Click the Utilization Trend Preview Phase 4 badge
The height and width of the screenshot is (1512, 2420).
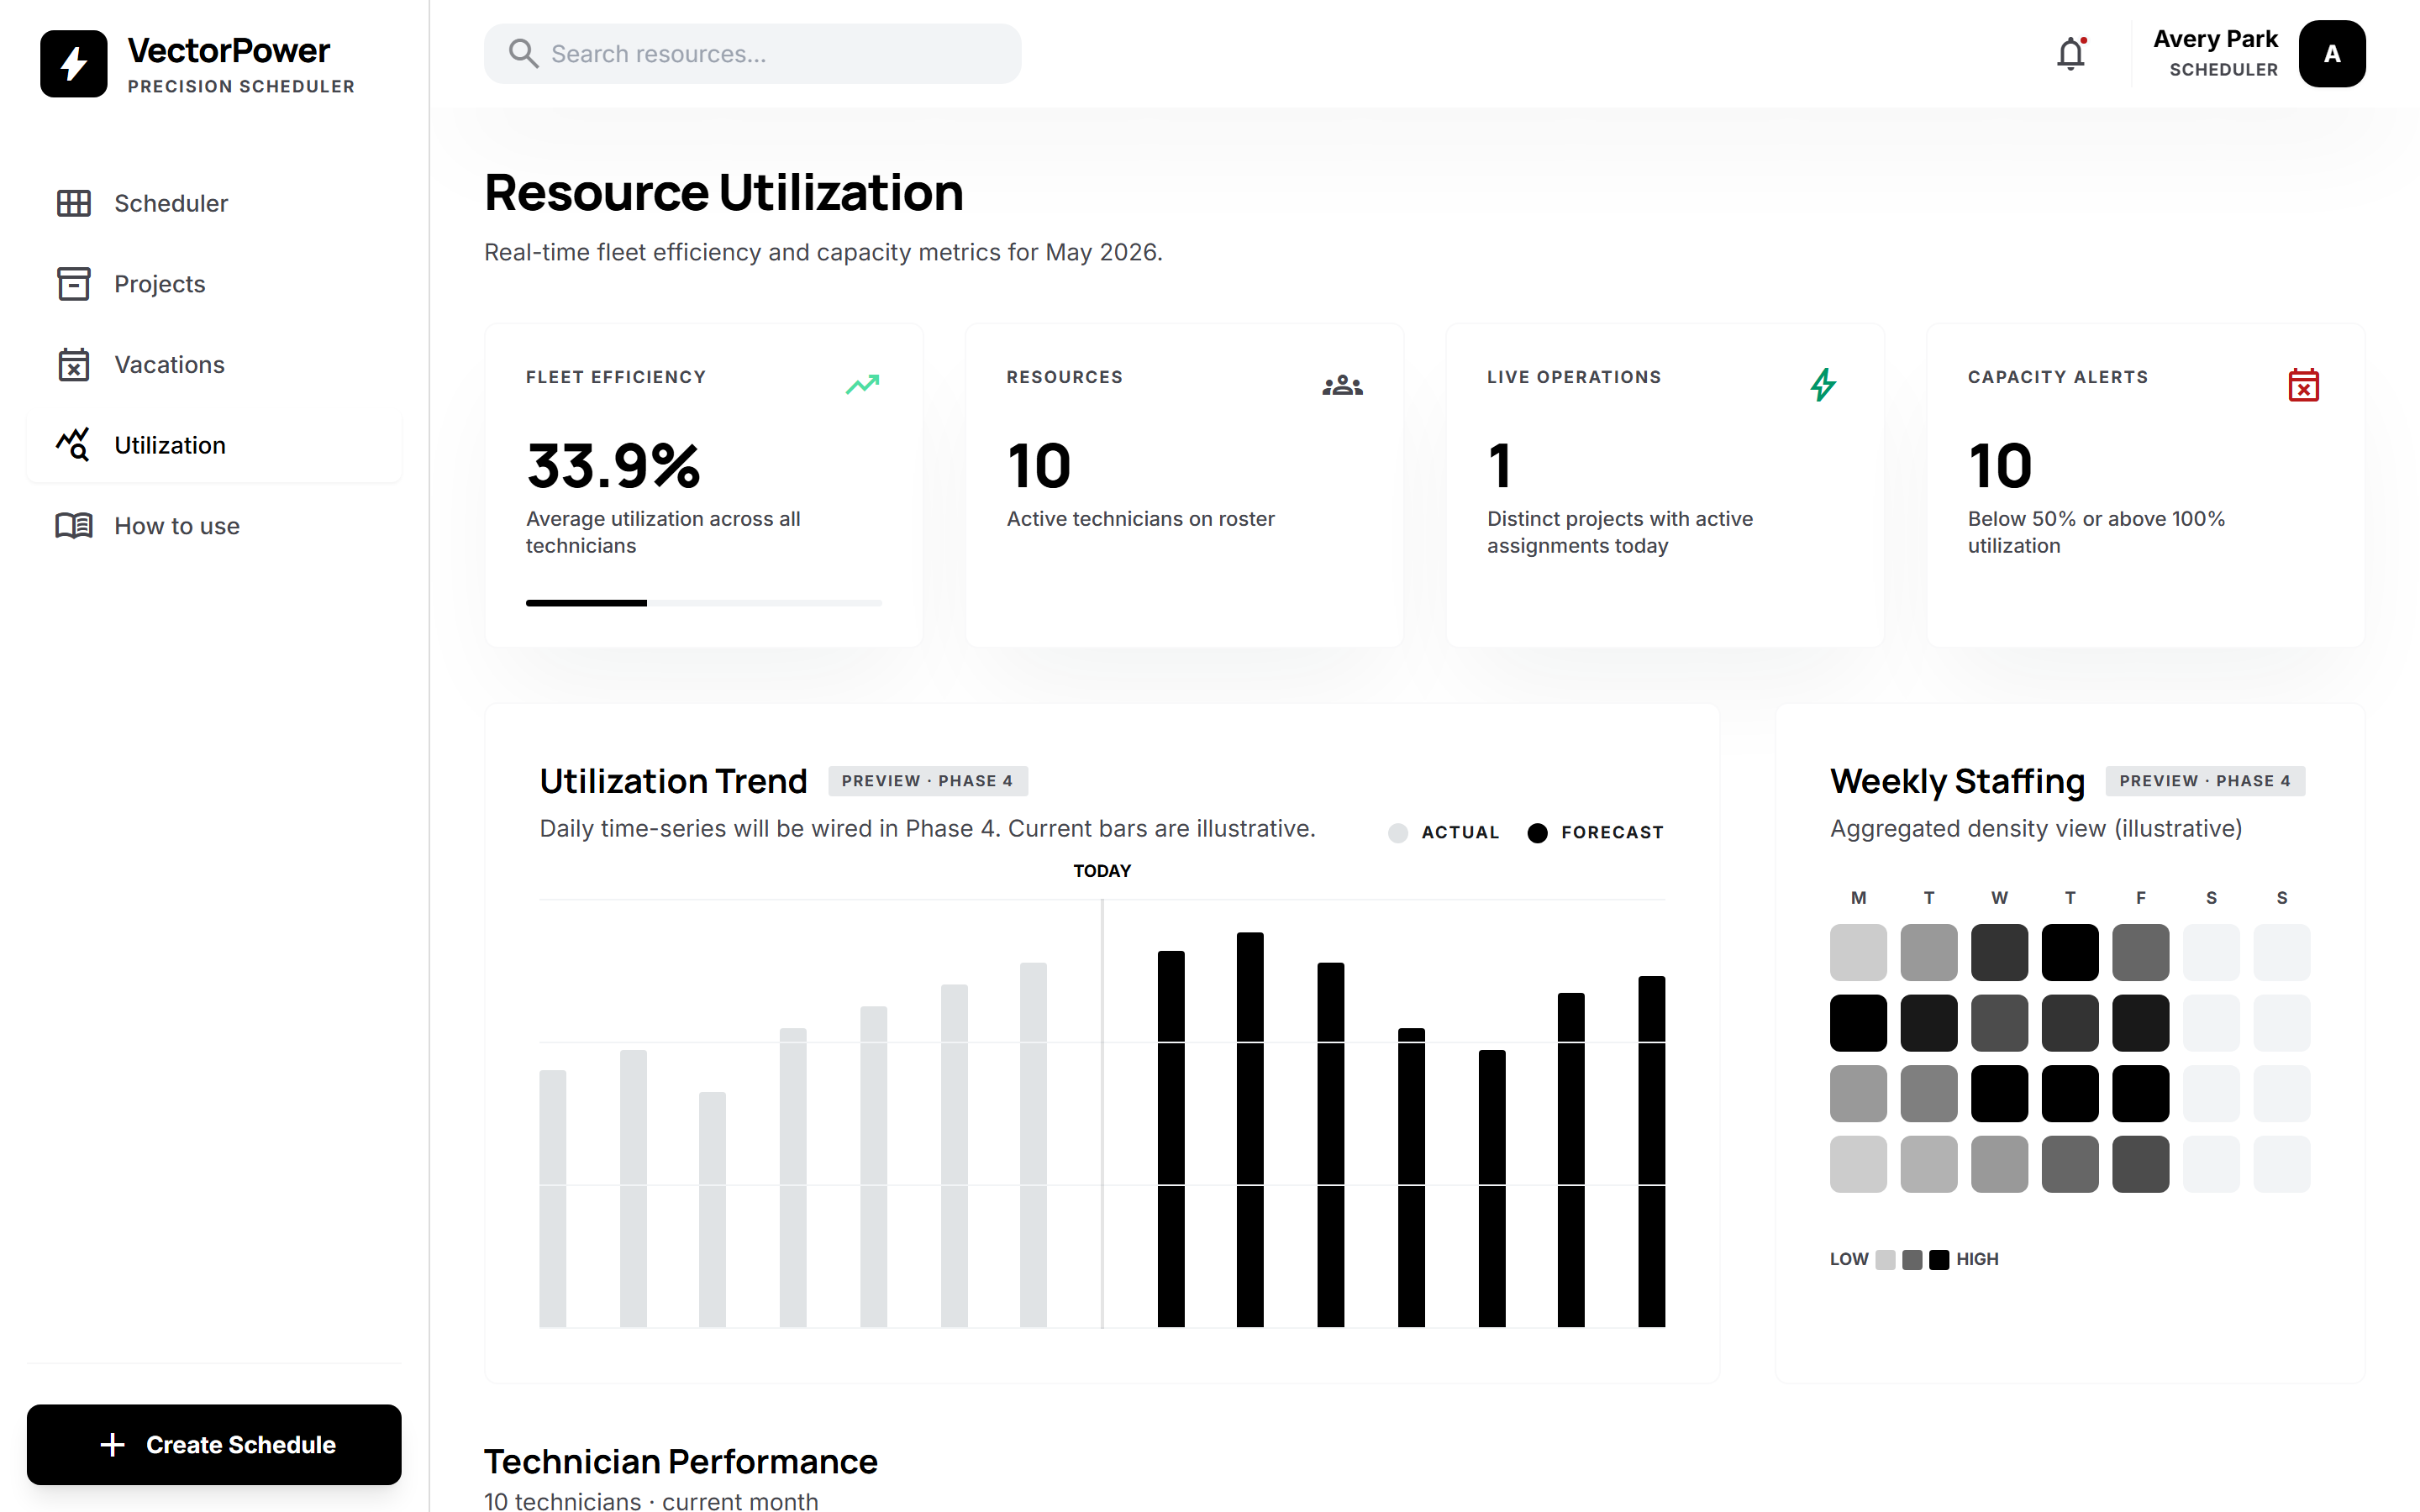click(927, 781)
